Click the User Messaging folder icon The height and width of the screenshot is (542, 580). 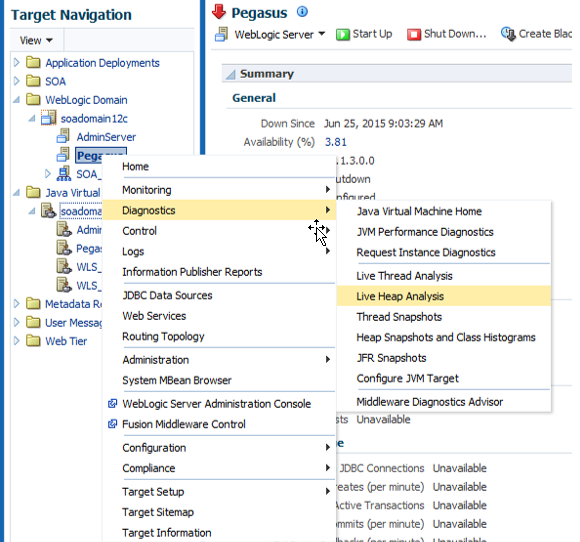tap(33, 322)
